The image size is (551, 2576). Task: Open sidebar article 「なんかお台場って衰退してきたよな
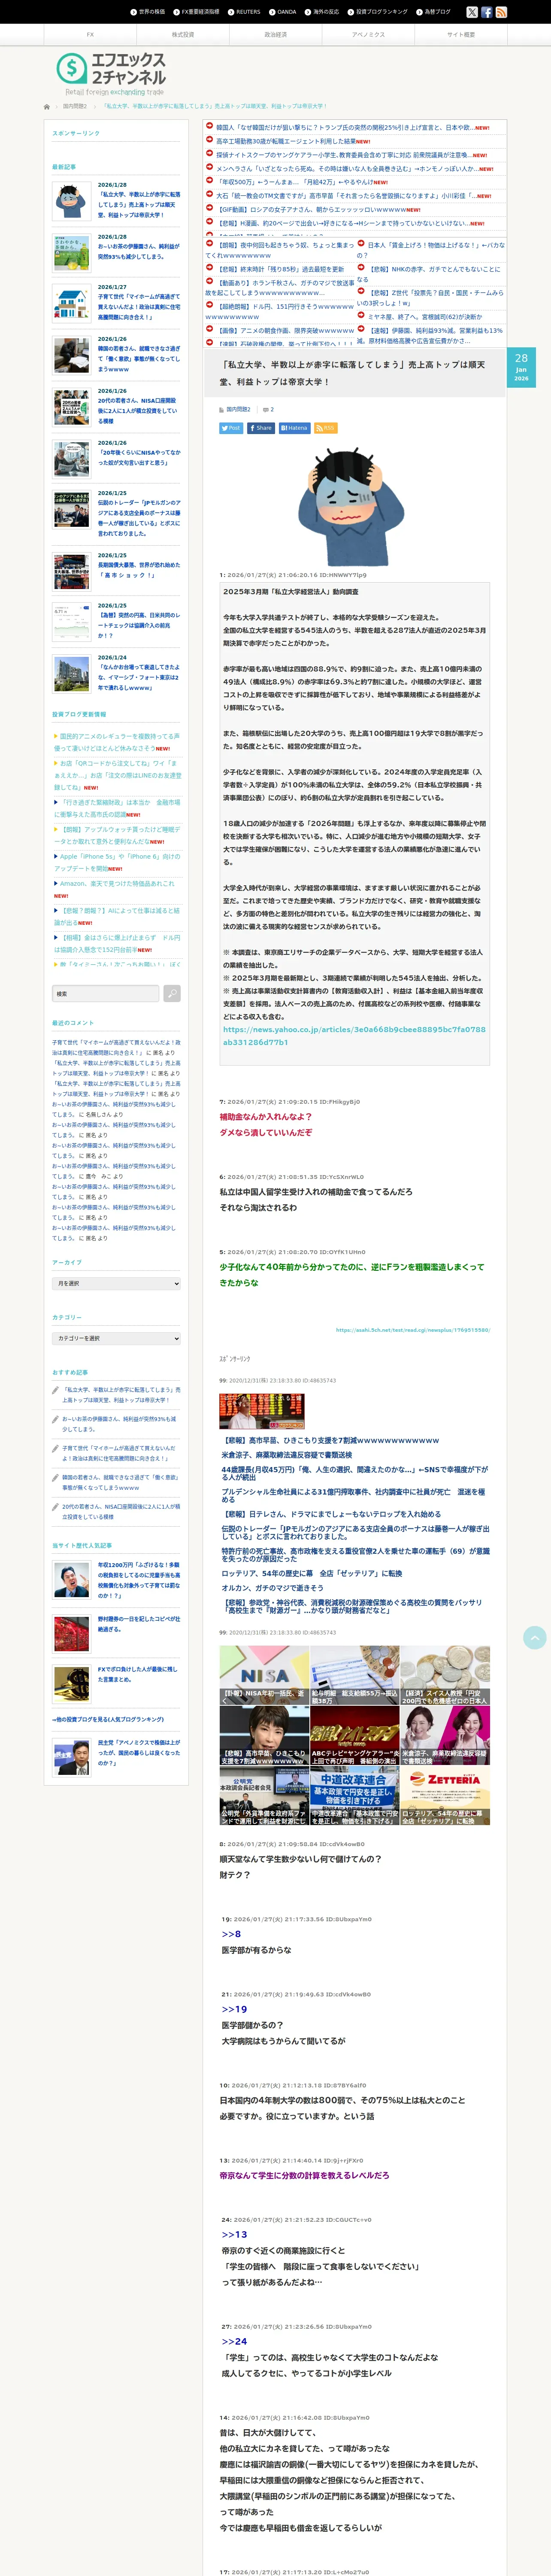click(x=139, y=677)
